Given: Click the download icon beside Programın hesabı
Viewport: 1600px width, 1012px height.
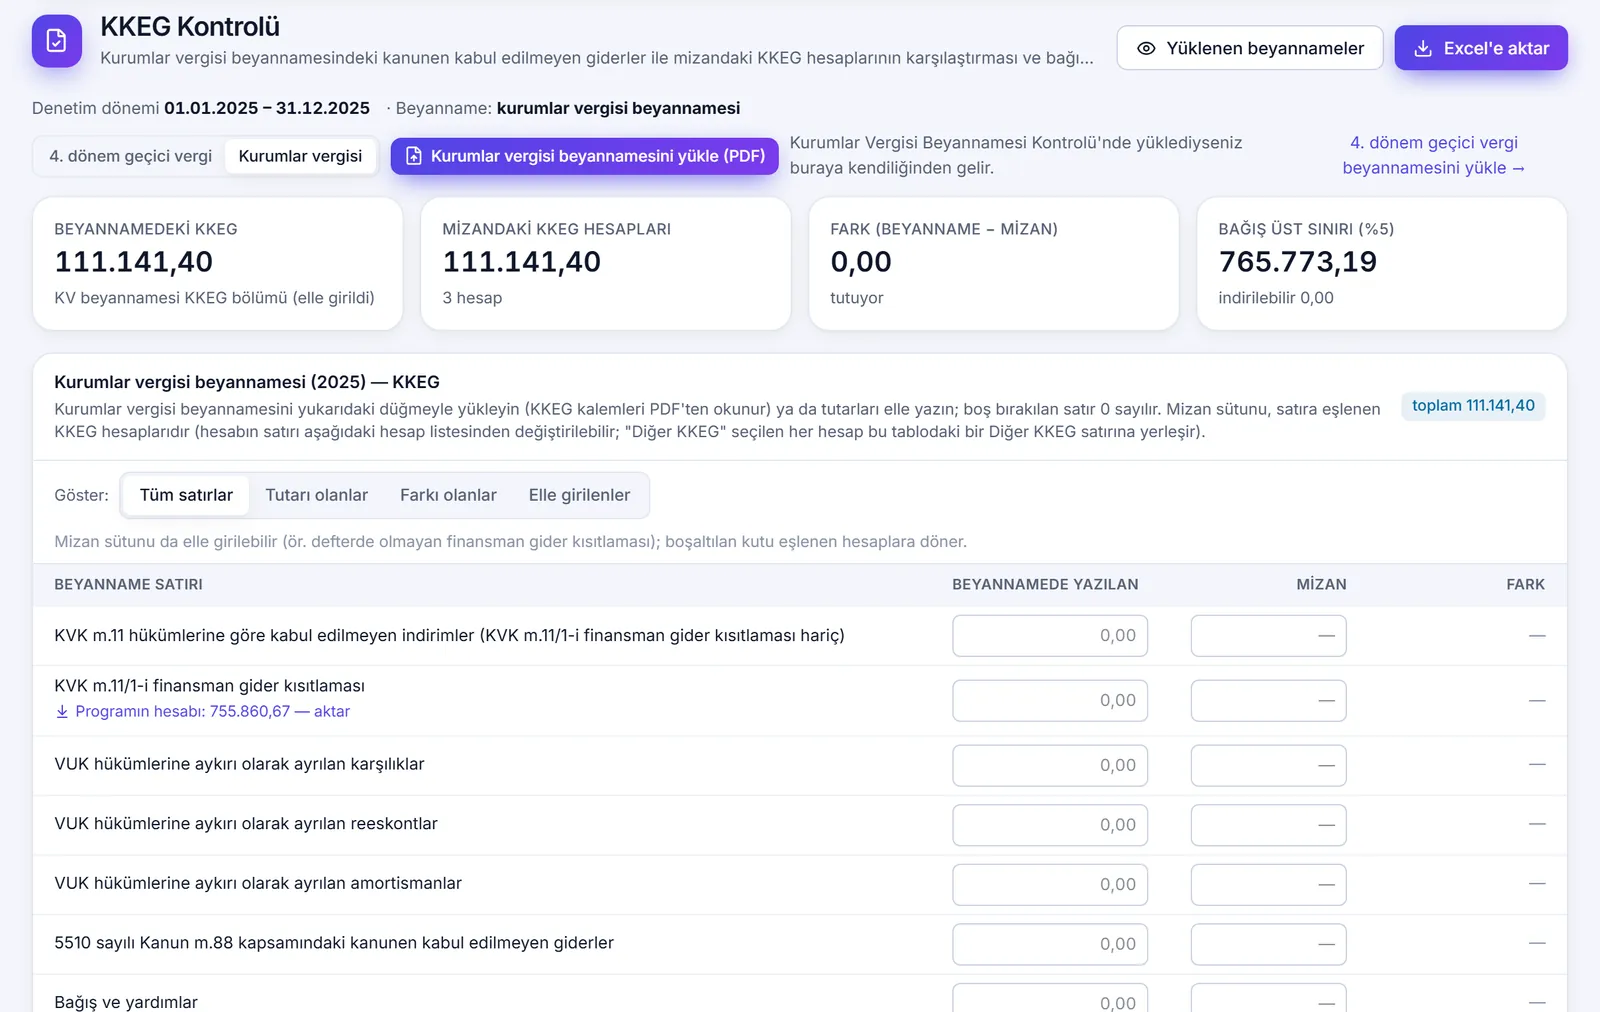Looking at the screenshot, I should coord(62,712).
